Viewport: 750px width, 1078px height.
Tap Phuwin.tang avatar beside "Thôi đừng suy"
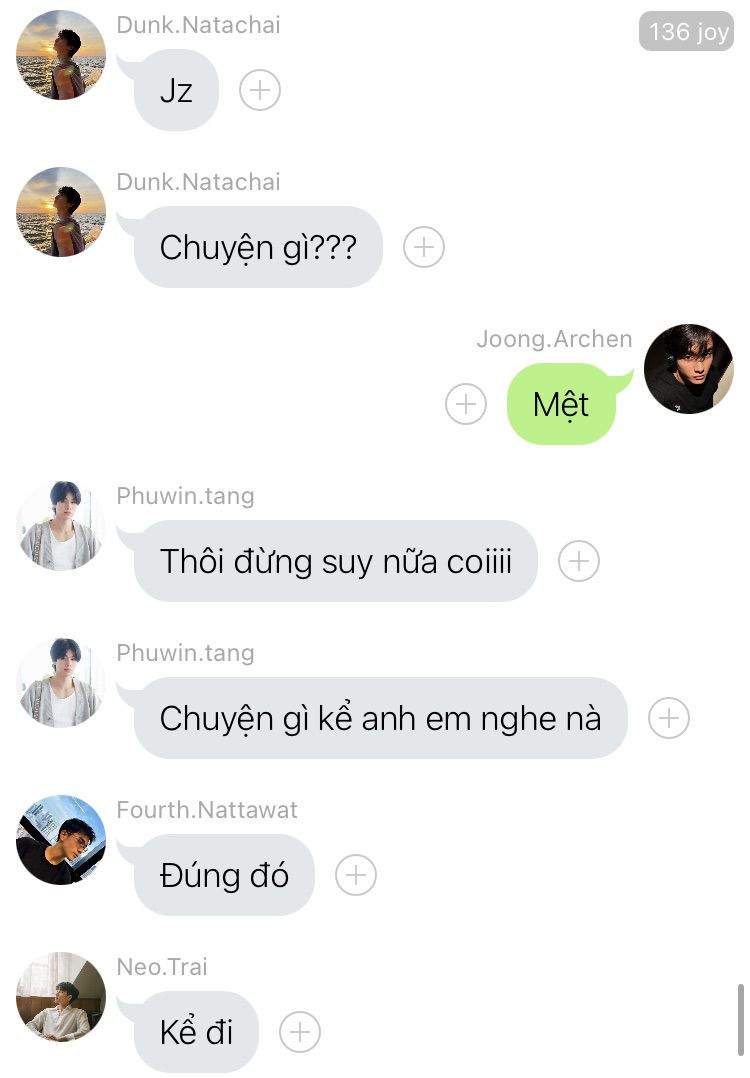tap(61, 526)
